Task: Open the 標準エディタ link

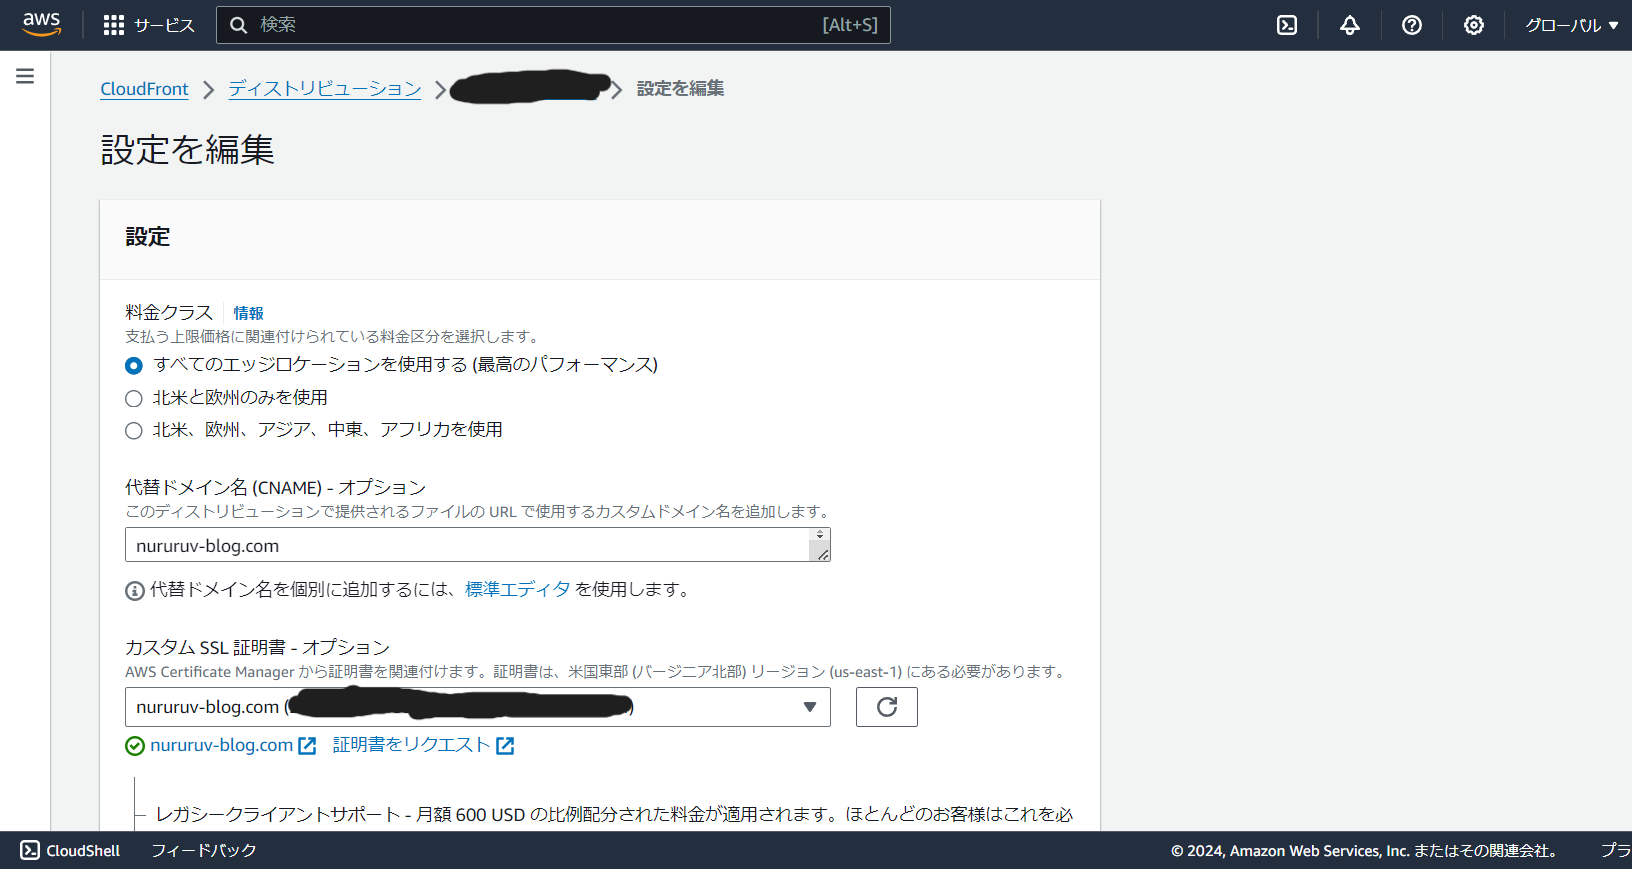Action: point(518,589)
